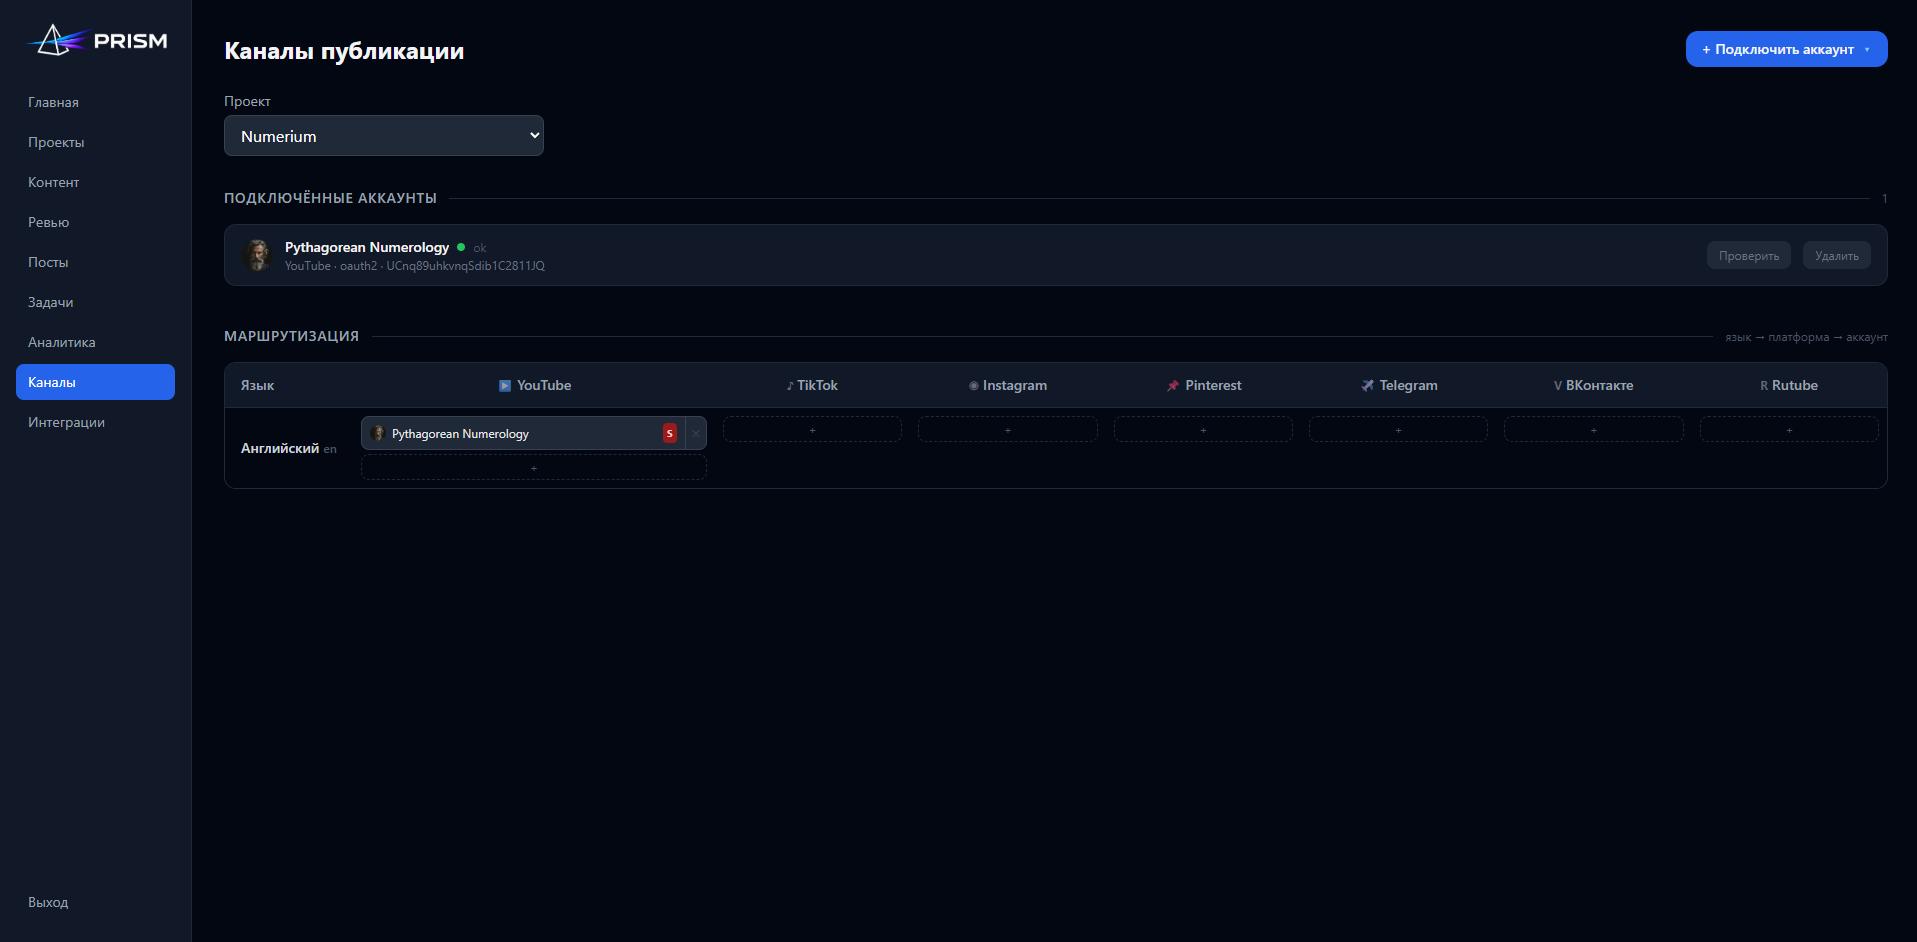
Task: Add an Instagram account for English
Action: [x=1008, y=430]
